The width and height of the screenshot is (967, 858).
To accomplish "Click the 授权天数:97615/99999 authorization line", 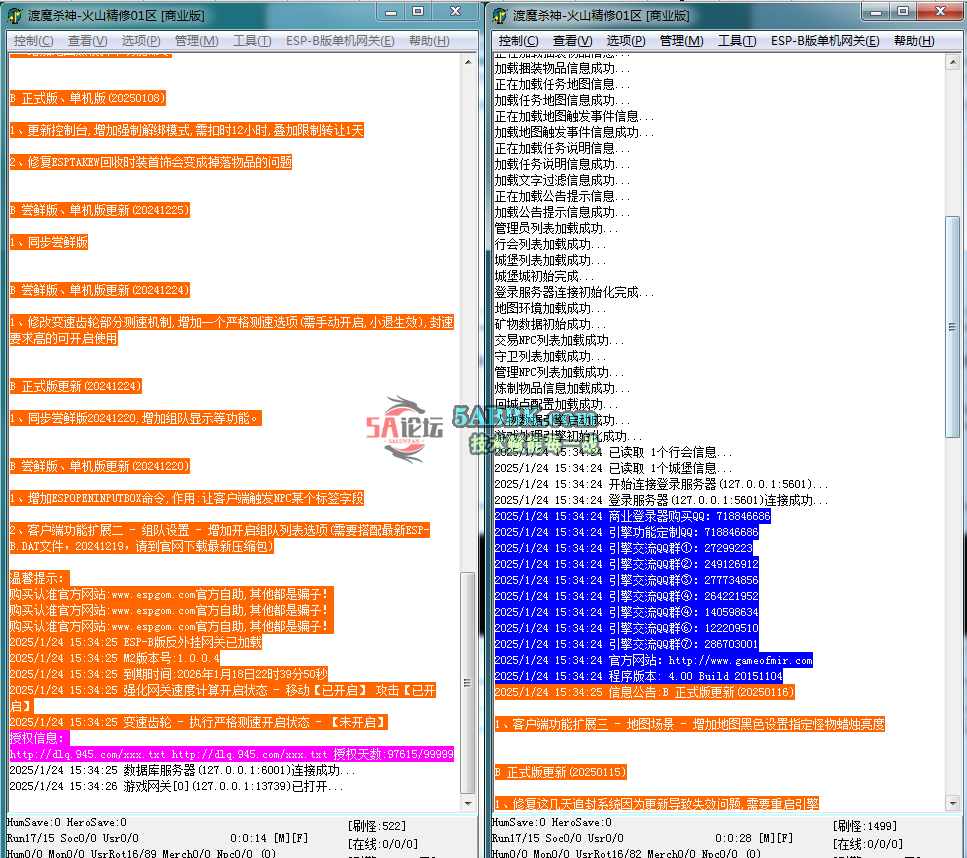I will click(x=231, y=754).
